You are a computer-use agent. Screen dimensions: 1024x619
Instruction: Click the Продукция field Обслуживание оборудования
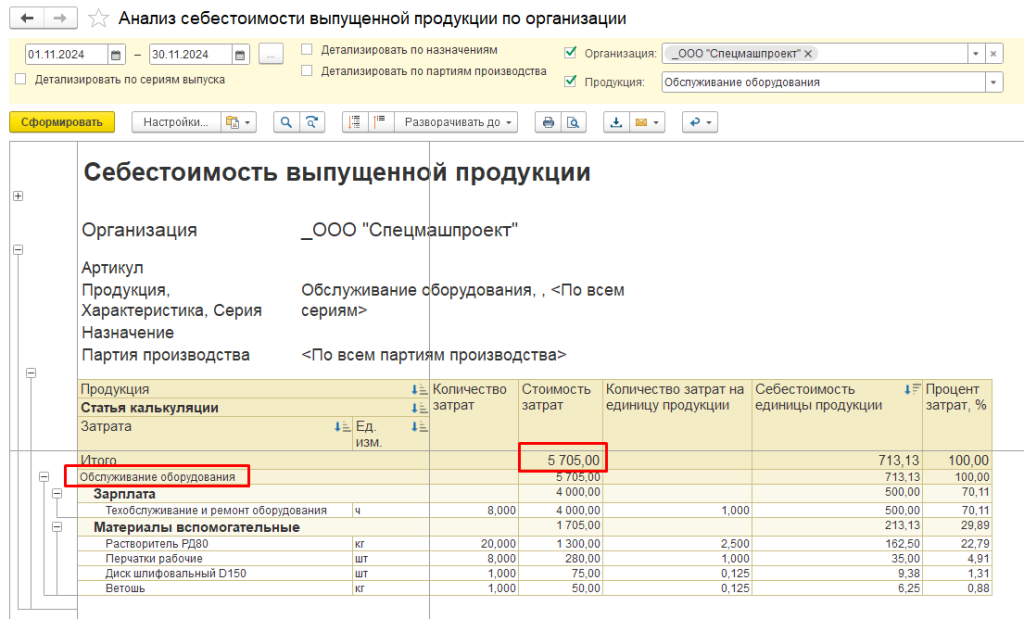(x=823, y=82)
